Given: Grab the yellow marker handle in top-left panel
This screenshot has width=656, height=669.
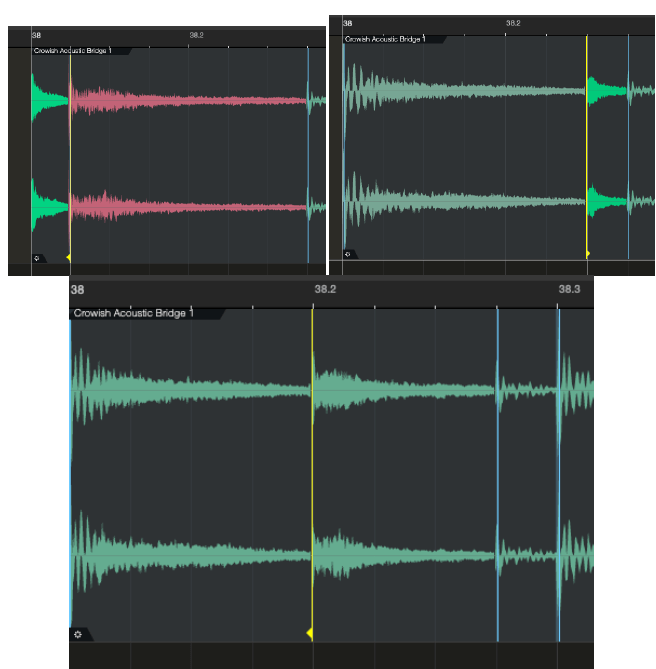Looking at the screenshot, I should coord(68,258).
